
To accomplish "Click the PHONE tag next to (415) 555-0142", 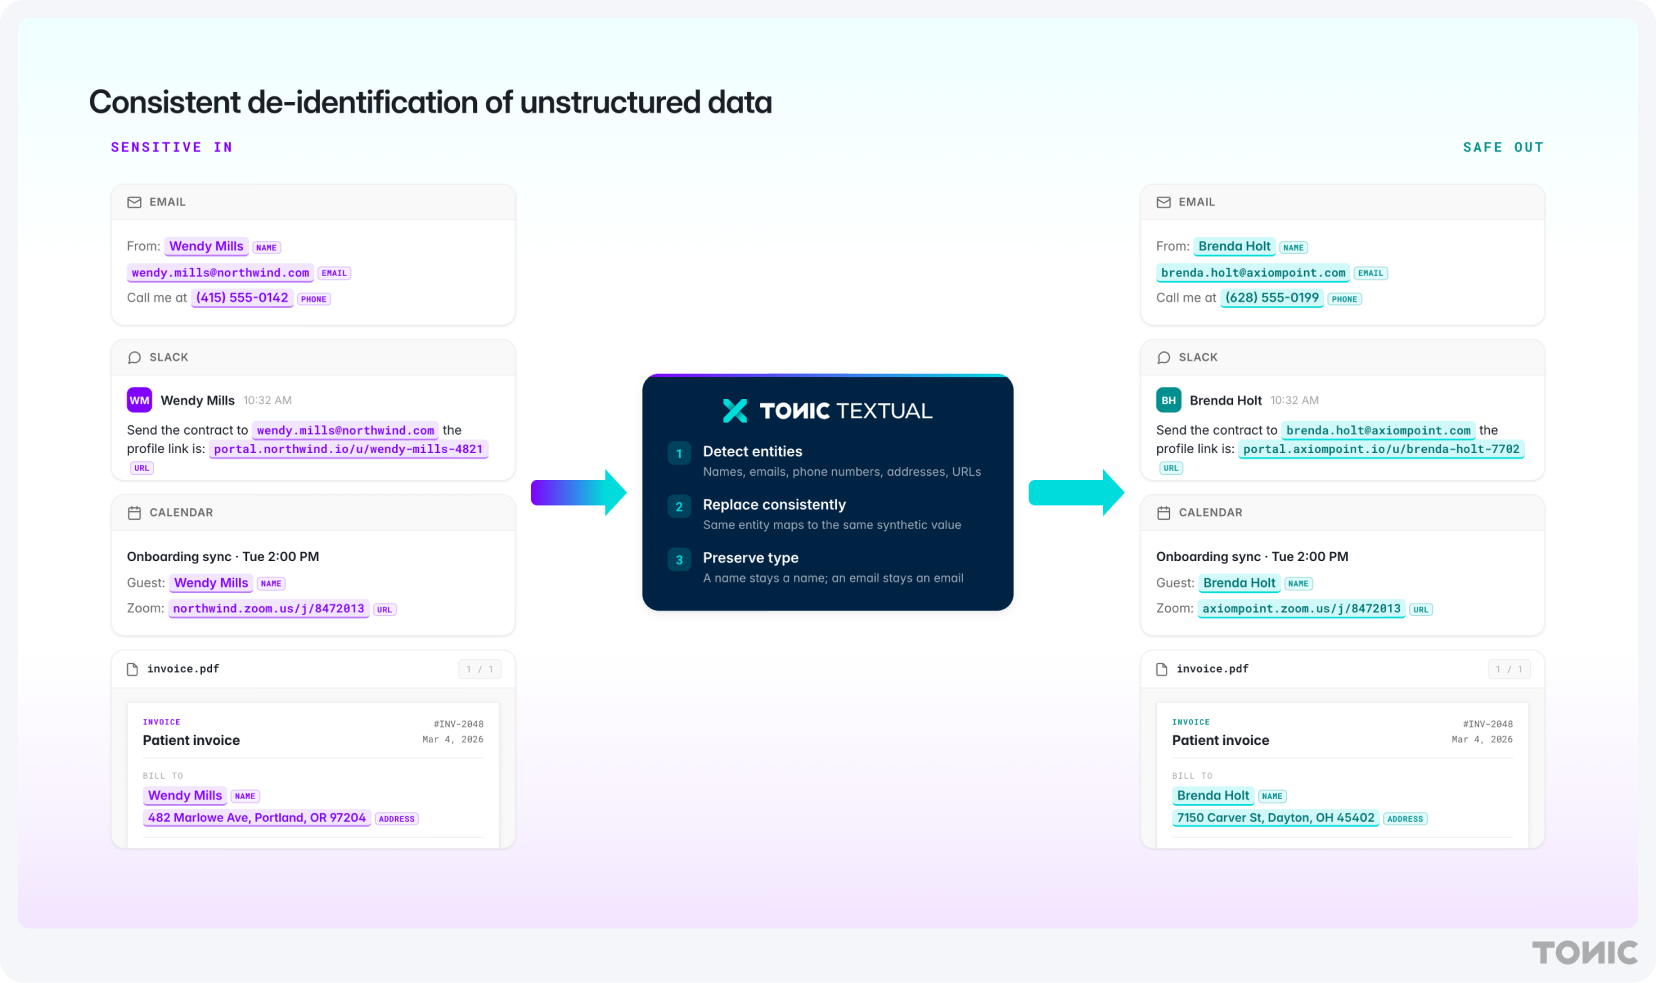I will (x=314, y=299).
